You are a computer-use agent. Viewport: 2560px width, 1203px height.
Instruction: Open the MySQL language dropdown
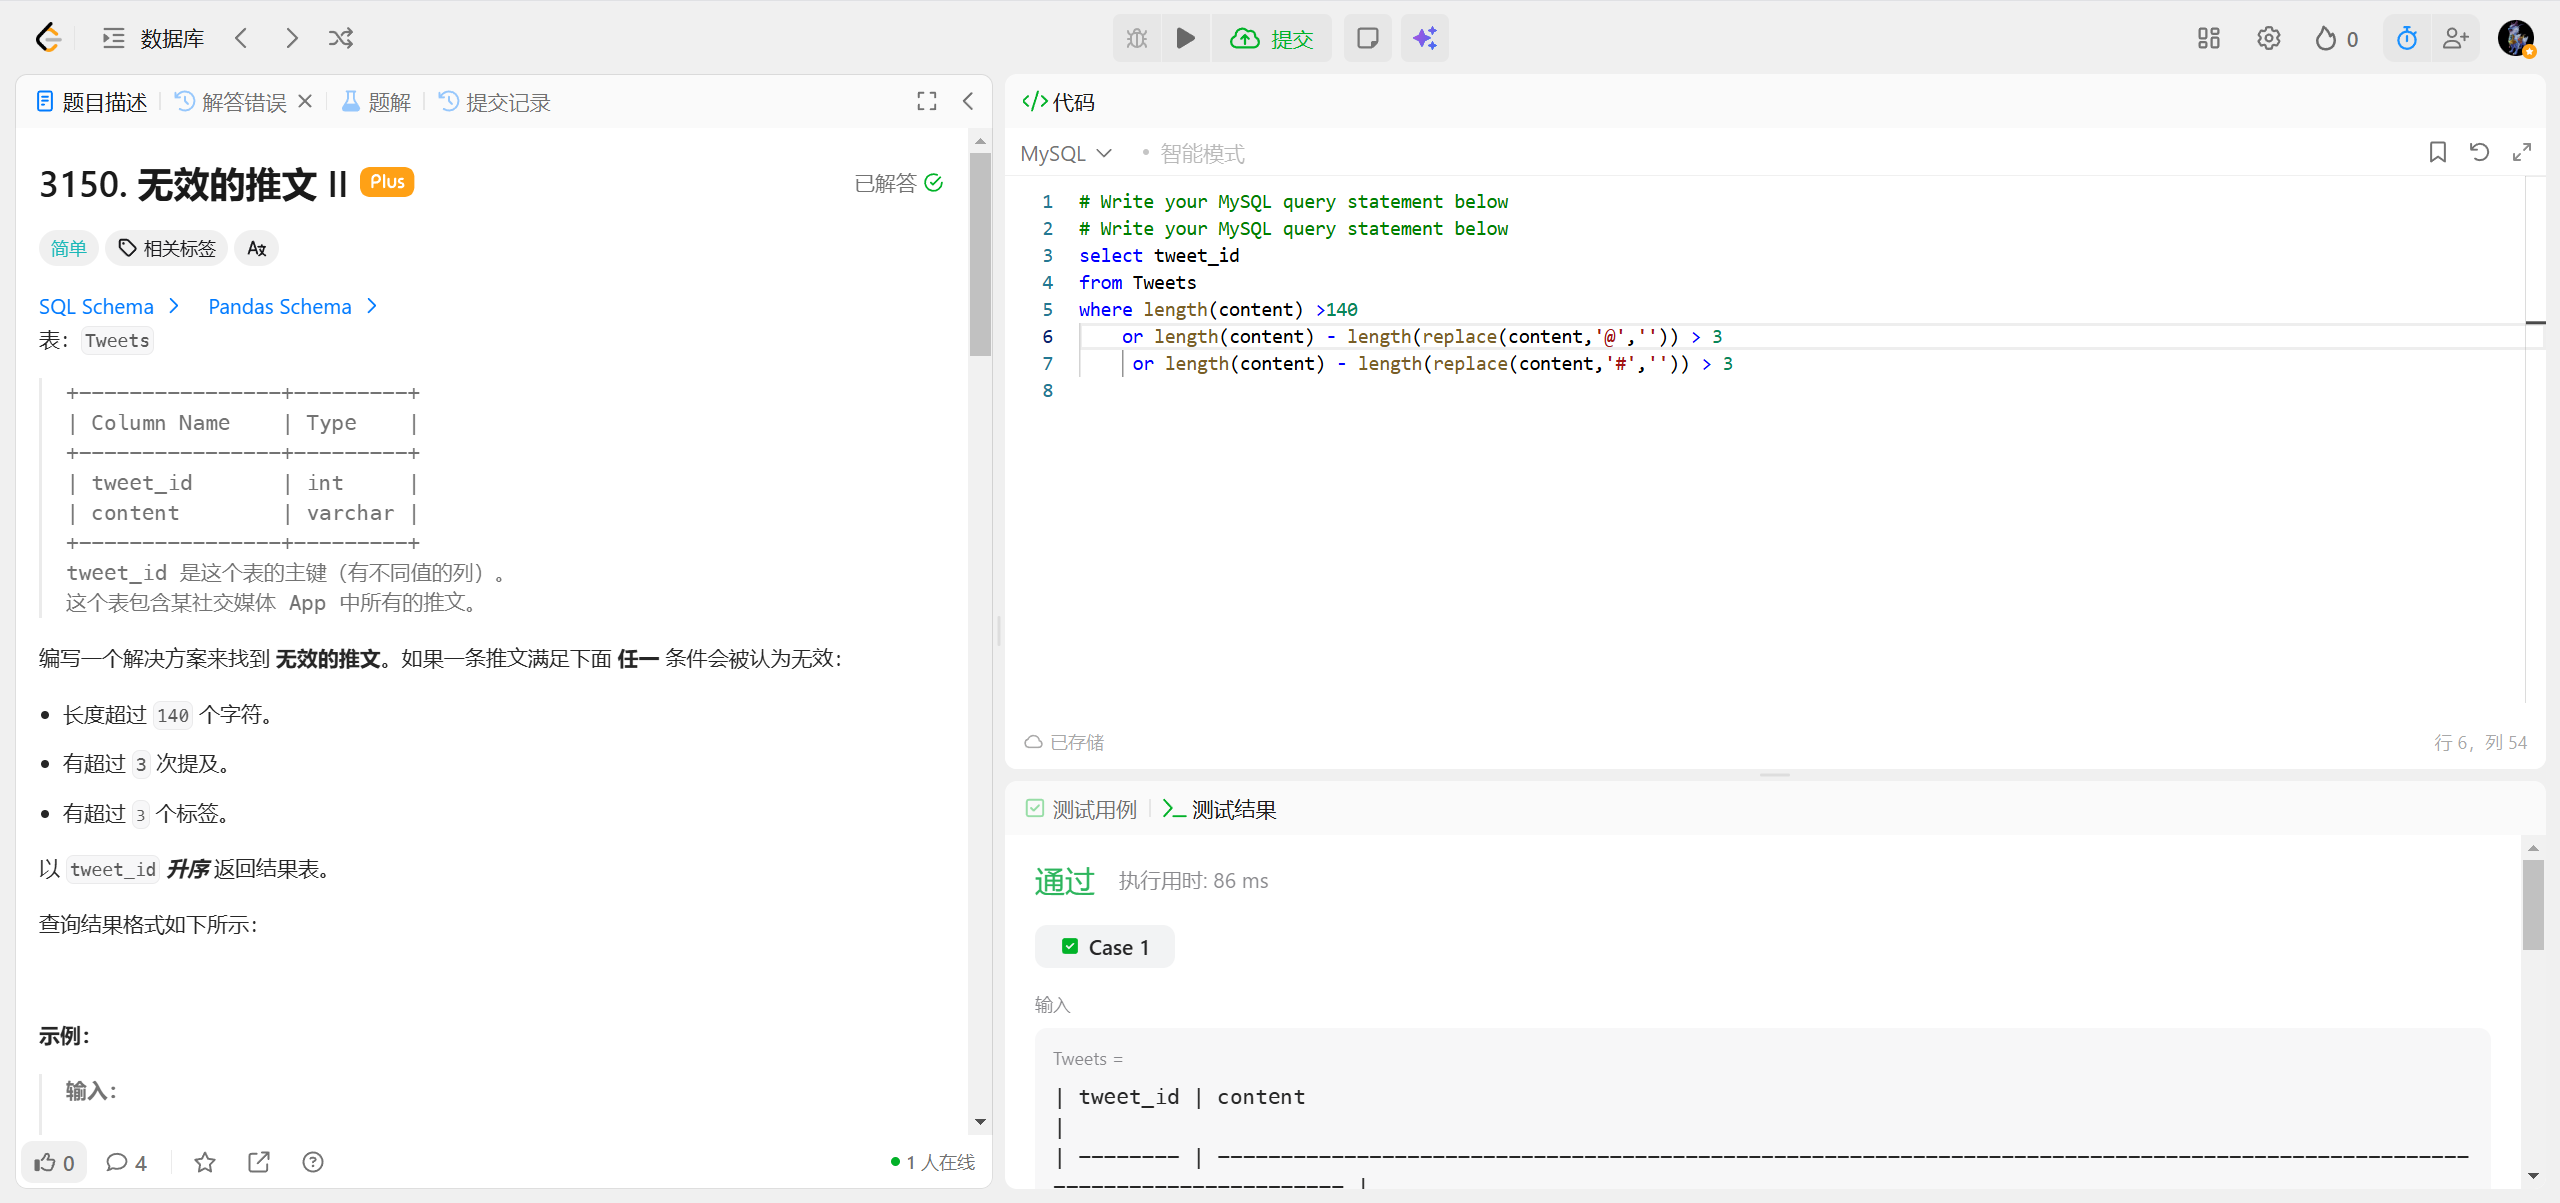tap(1066, 153)
